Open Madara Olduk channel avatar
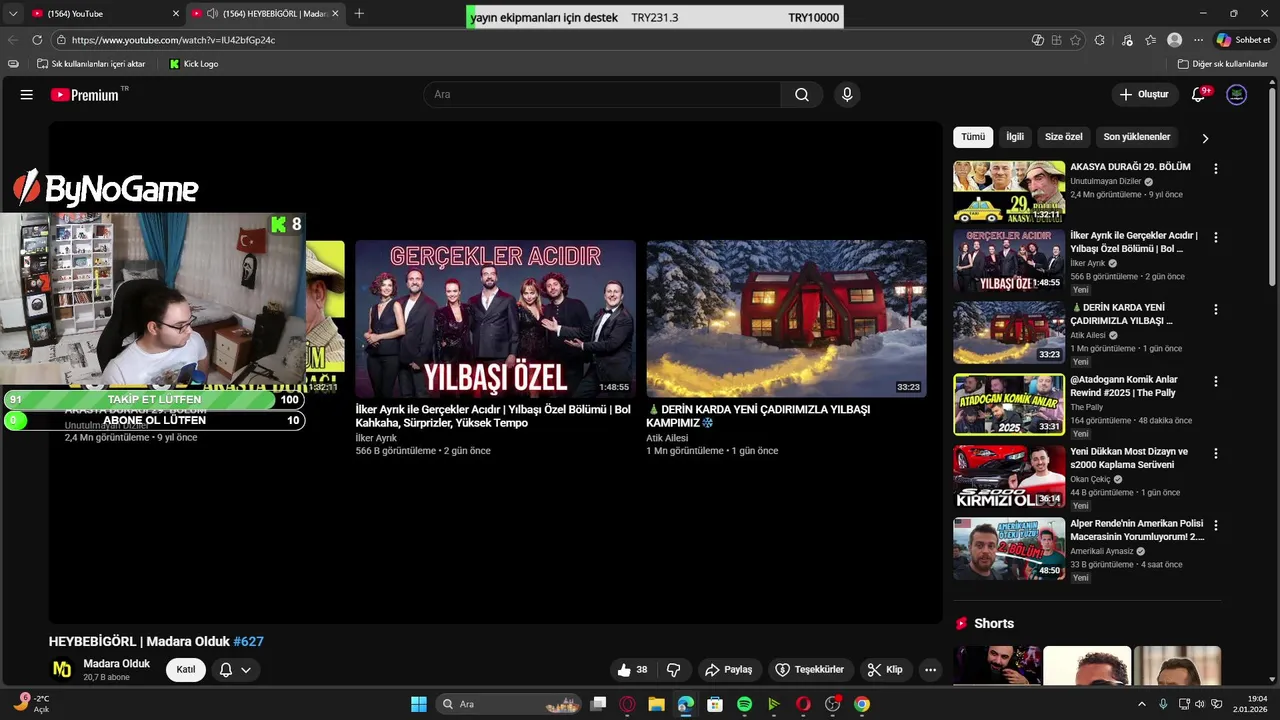This screenshot has width=1280, height=720. (62, 670)
